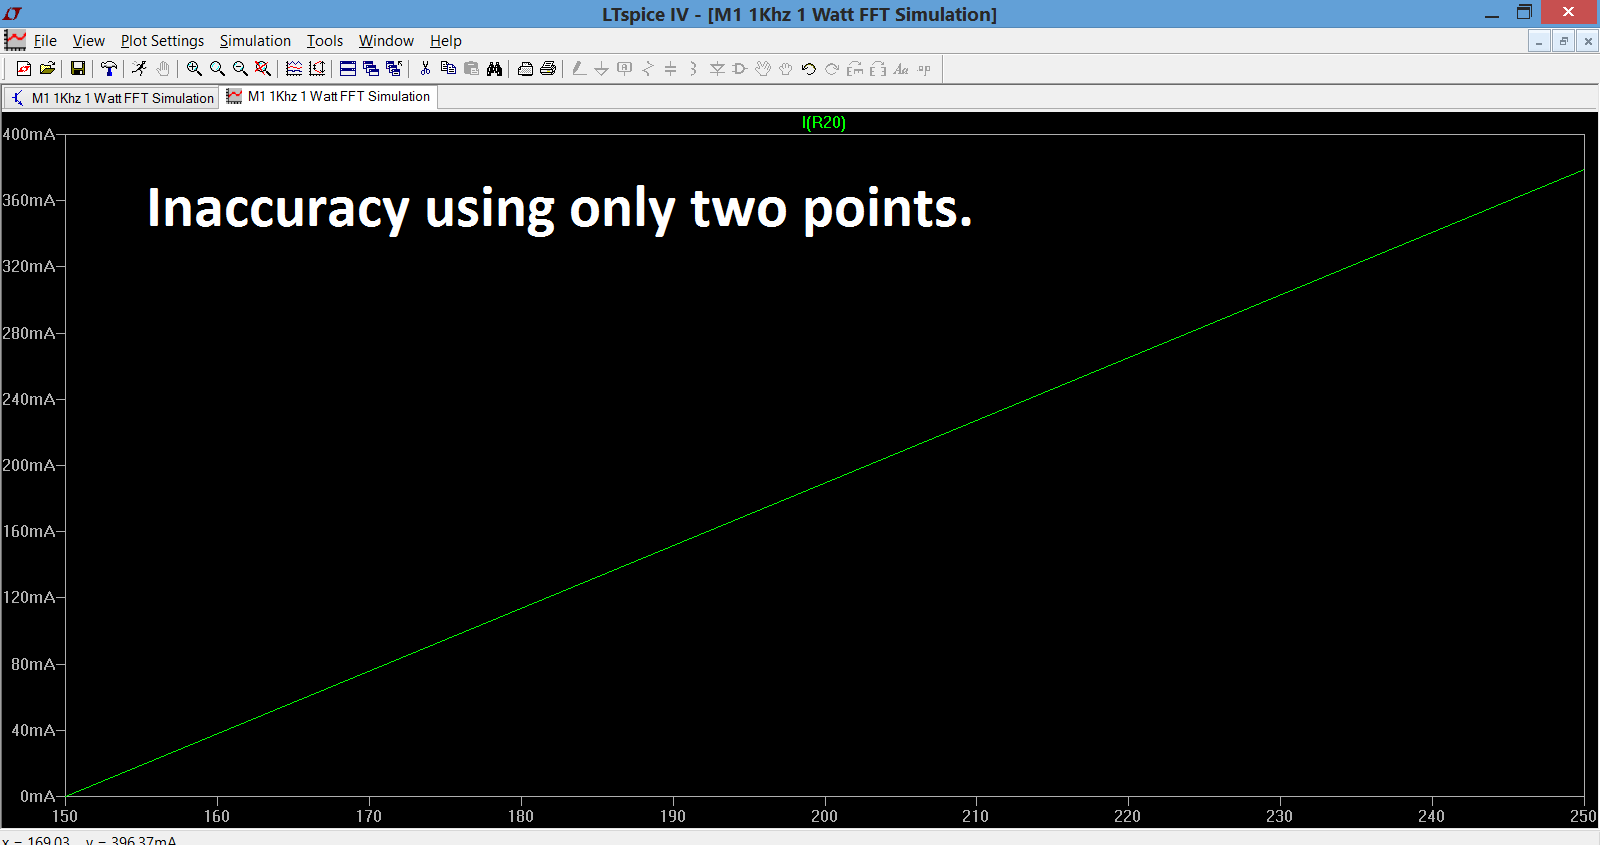1600x845 pixels.
Task: Select the Pan magnifier toolbar icon
Action: coord(217,68)
